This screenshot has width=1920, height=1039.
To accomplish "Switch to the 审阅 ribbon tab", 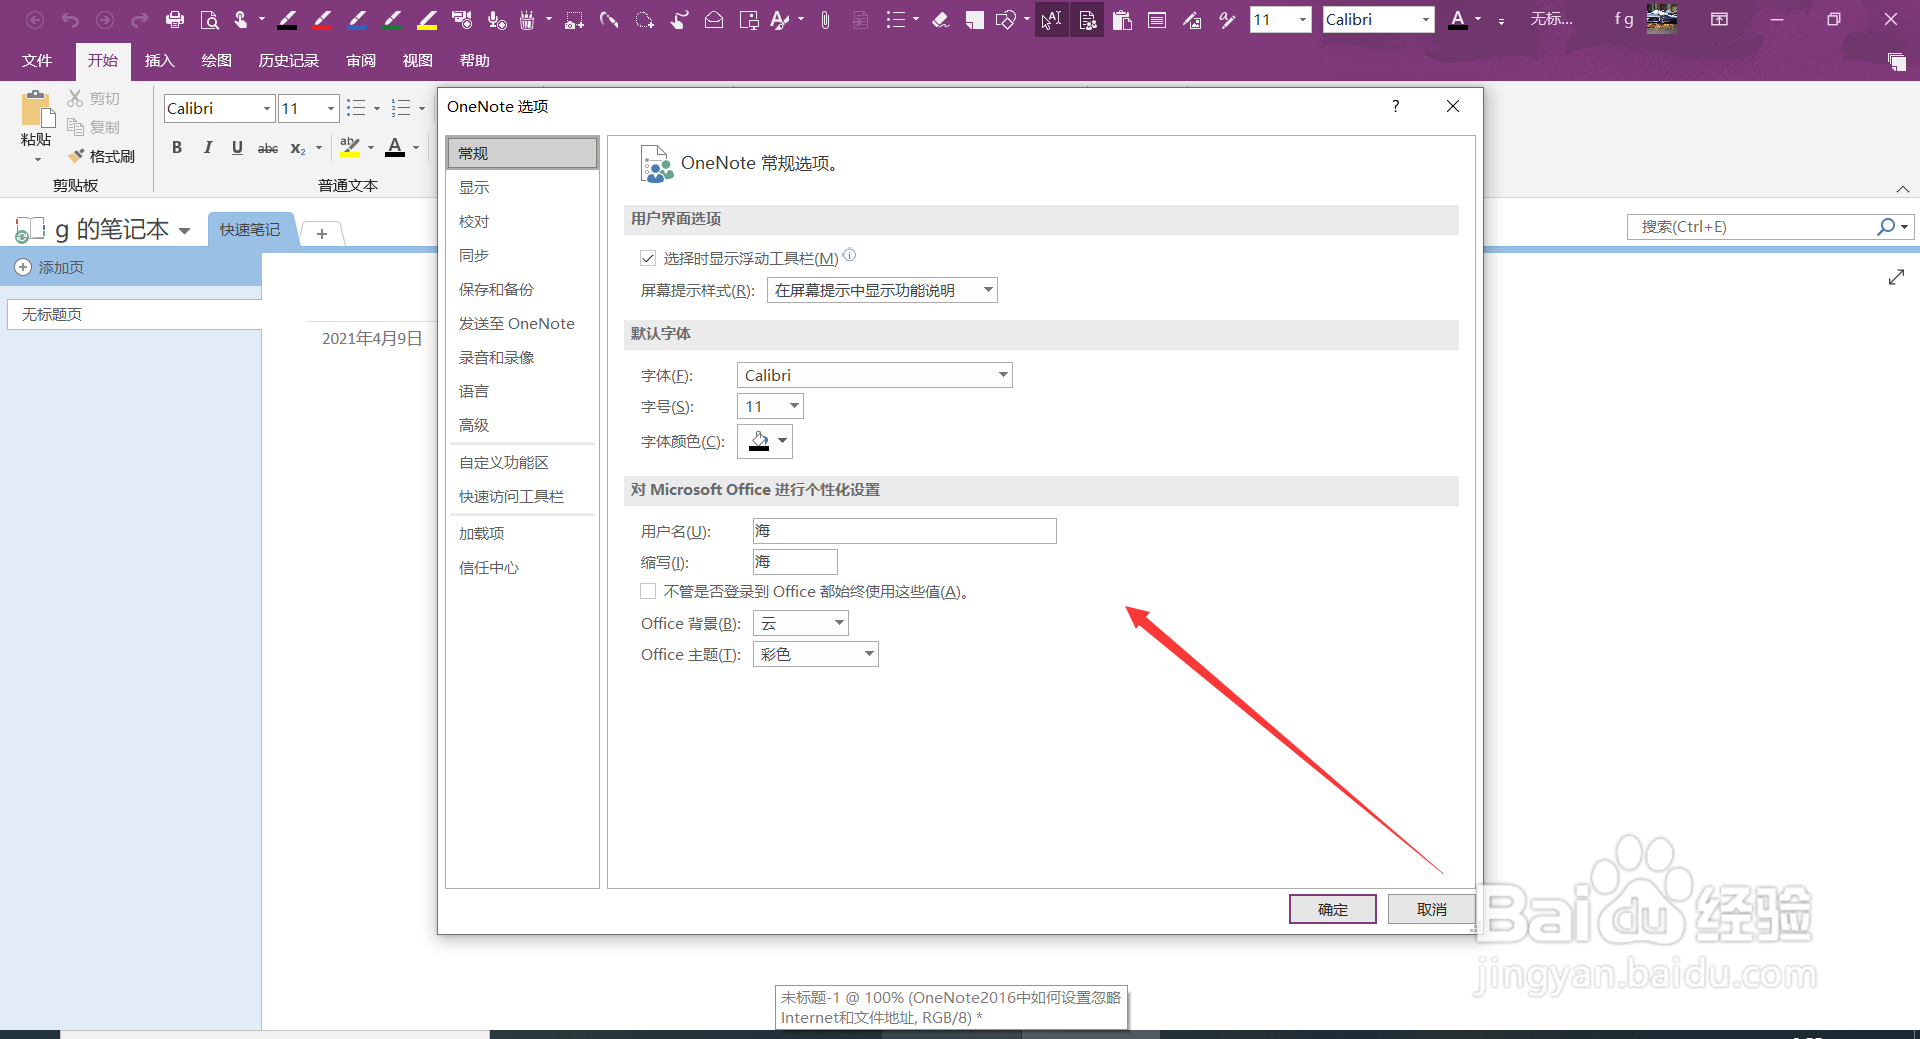I will pos(361,60).
